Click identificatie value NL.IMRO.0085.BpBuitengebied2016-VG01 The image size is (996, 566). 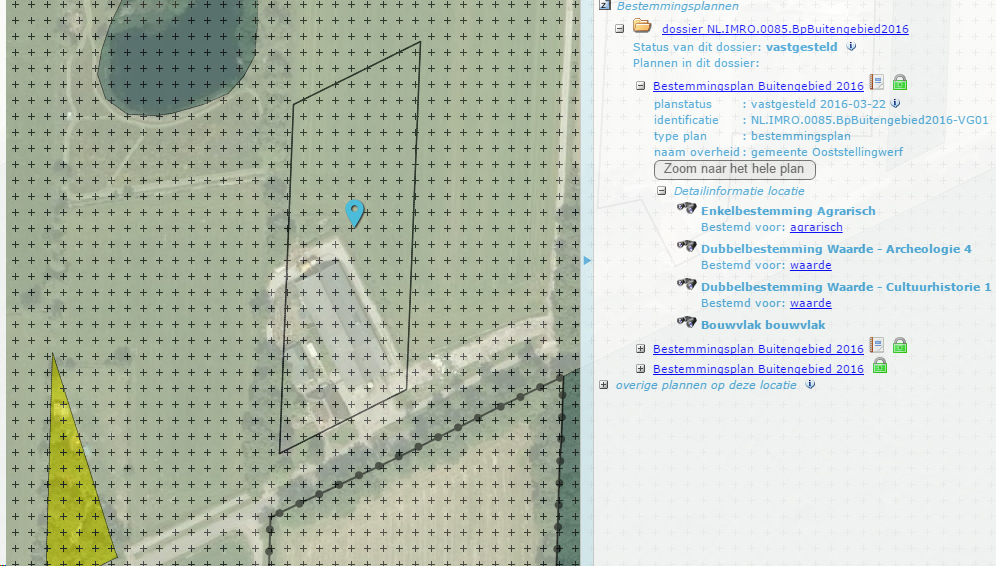(x=870, y=120)
